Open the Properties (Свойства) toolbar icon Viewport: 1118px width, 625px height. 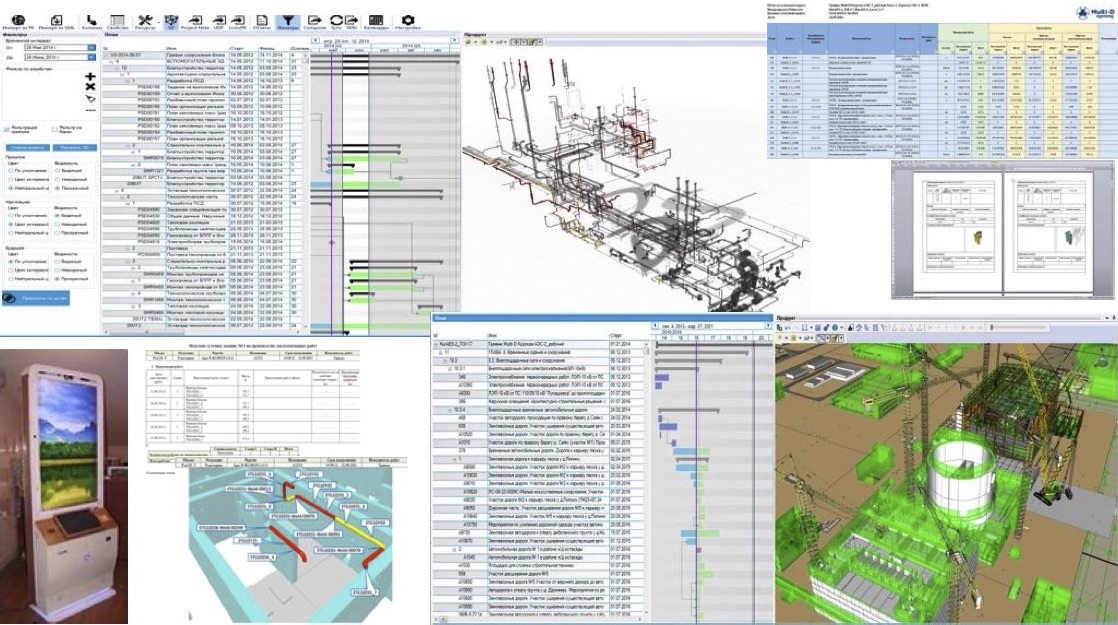pos(118,22)
